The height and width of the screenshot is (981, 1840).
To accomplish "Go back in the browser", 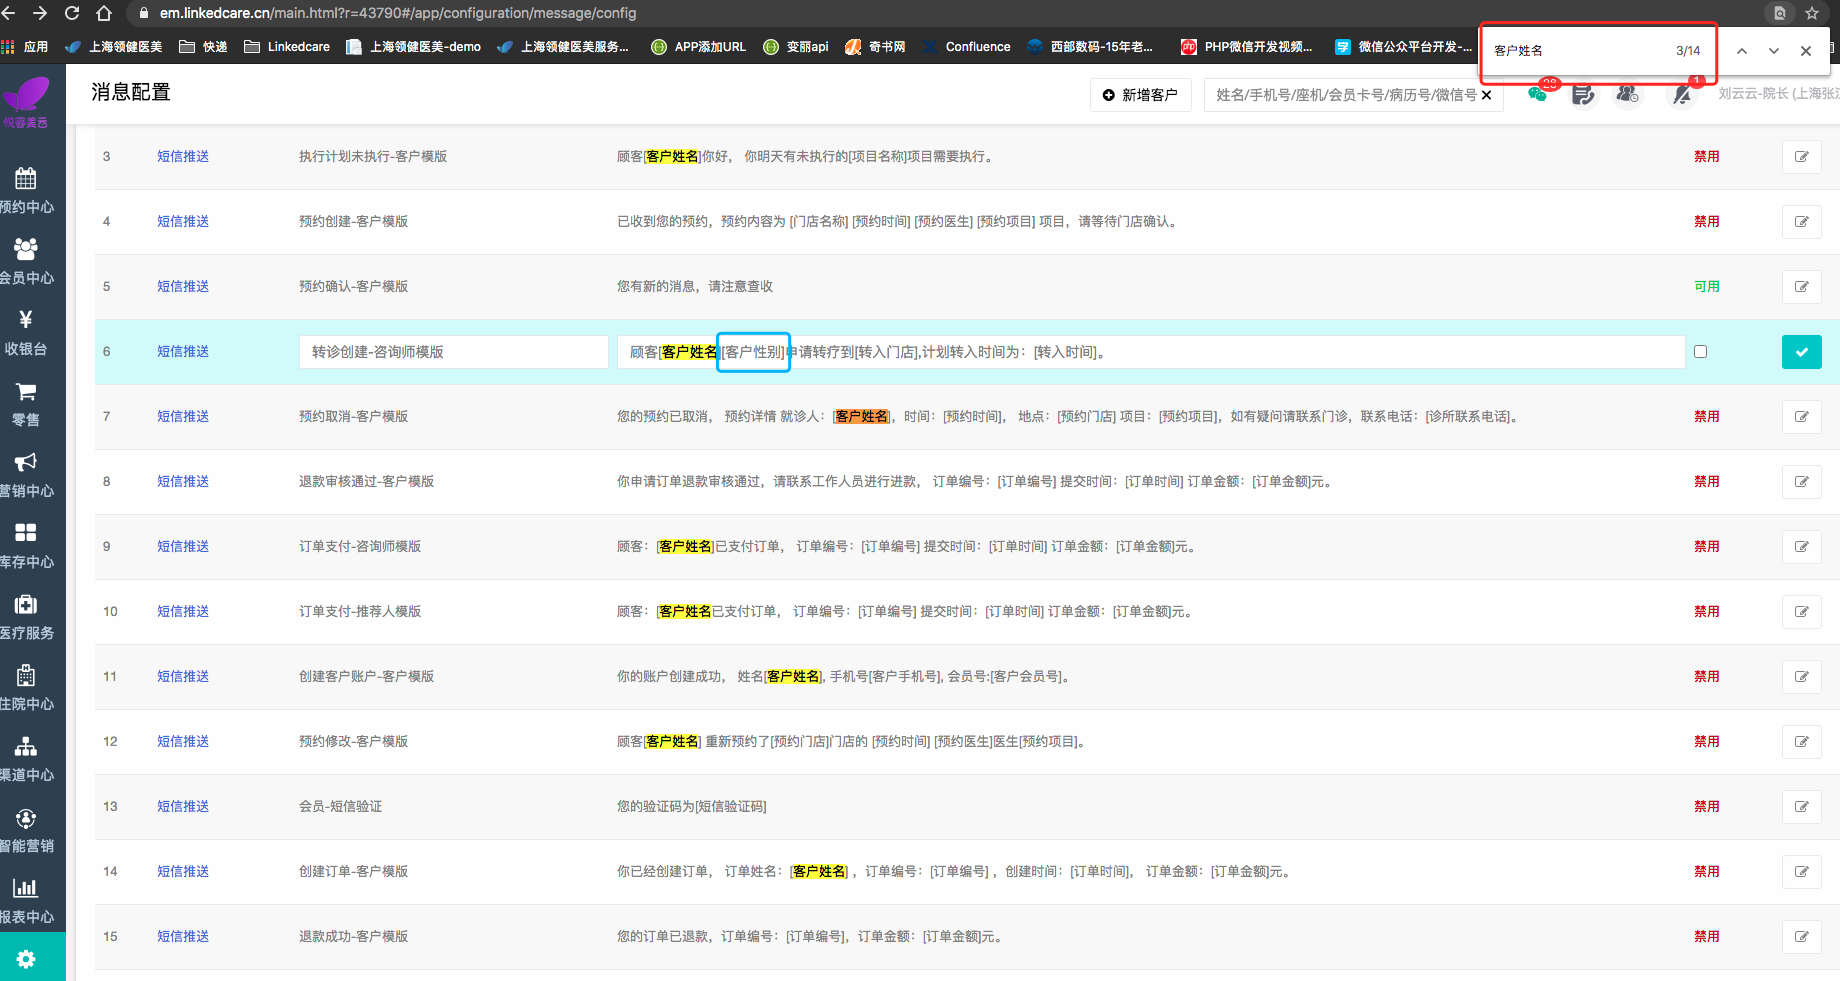I will [x=9, y=13].
